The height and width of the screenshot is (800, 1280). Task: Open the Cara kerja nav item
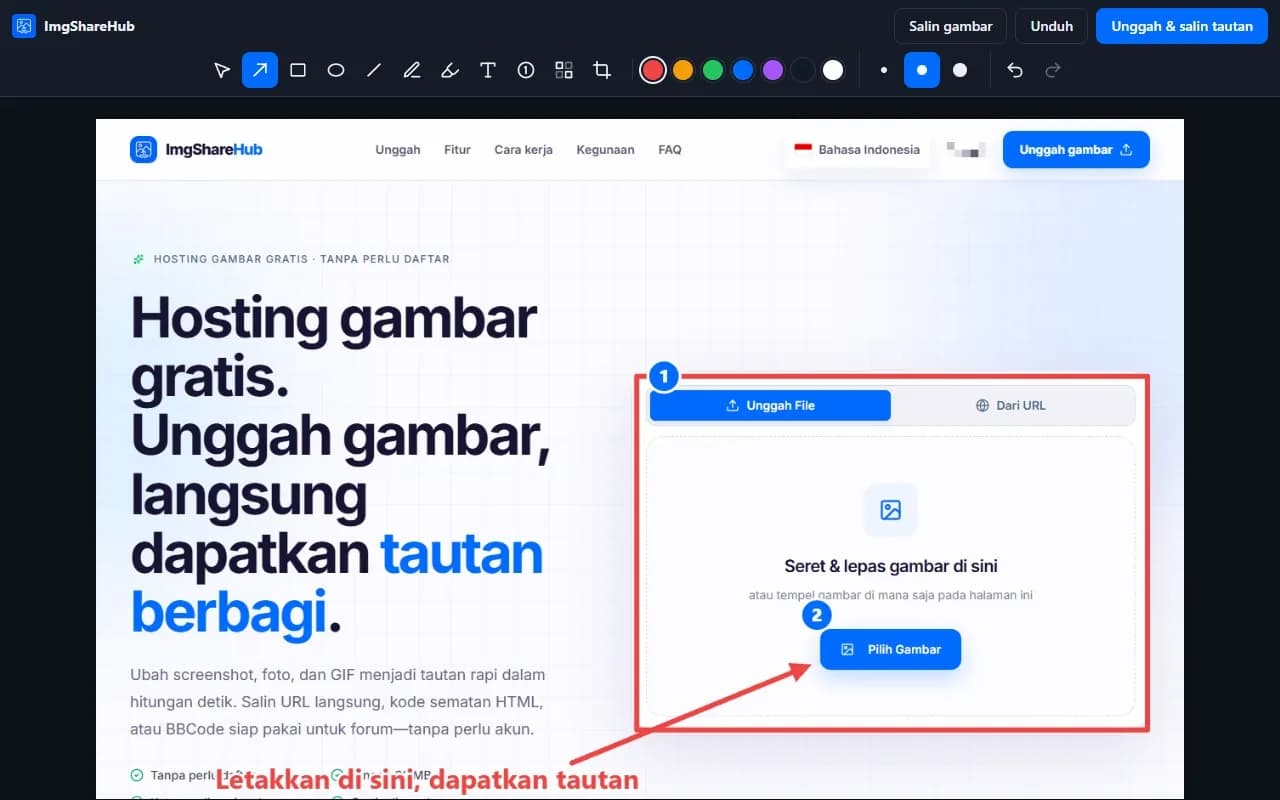(523, 150)
